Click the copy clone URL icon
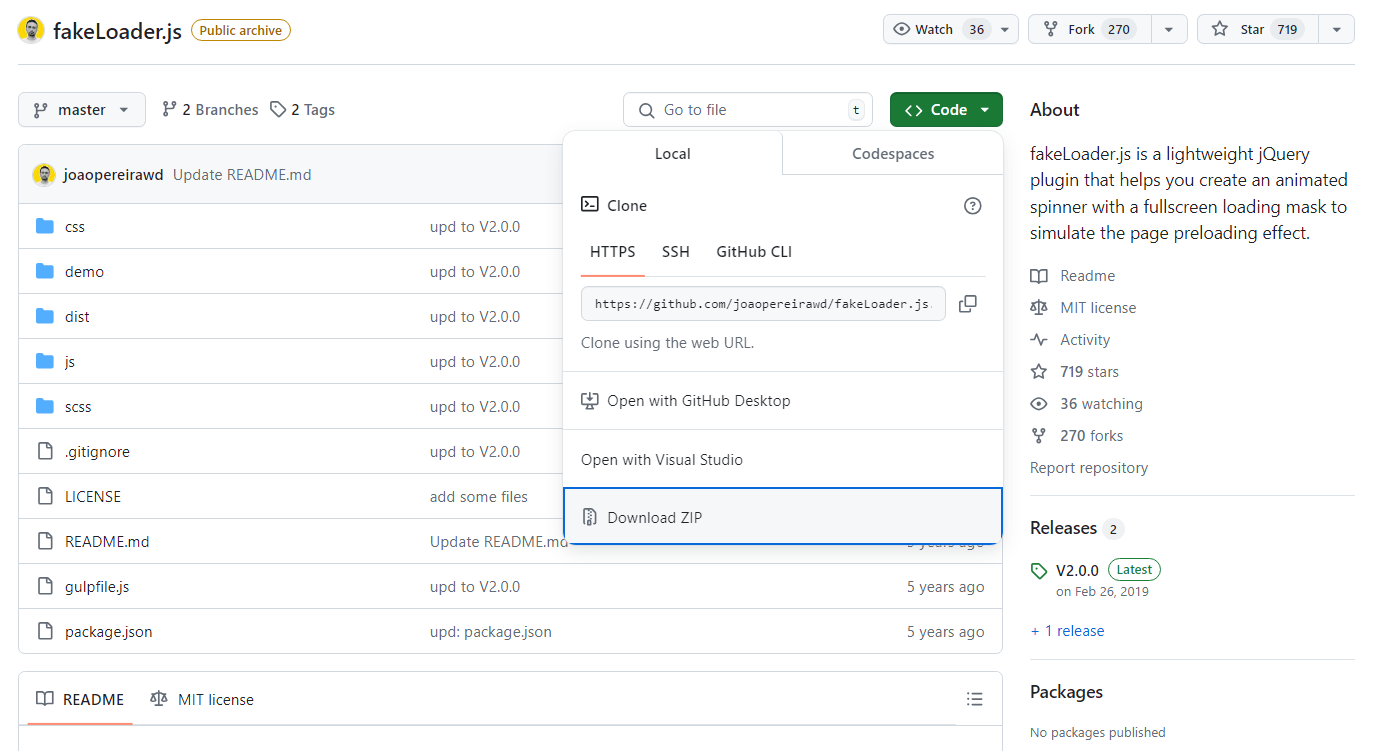Viewport: 1375px width, 751px height. [x=968, y=304]
